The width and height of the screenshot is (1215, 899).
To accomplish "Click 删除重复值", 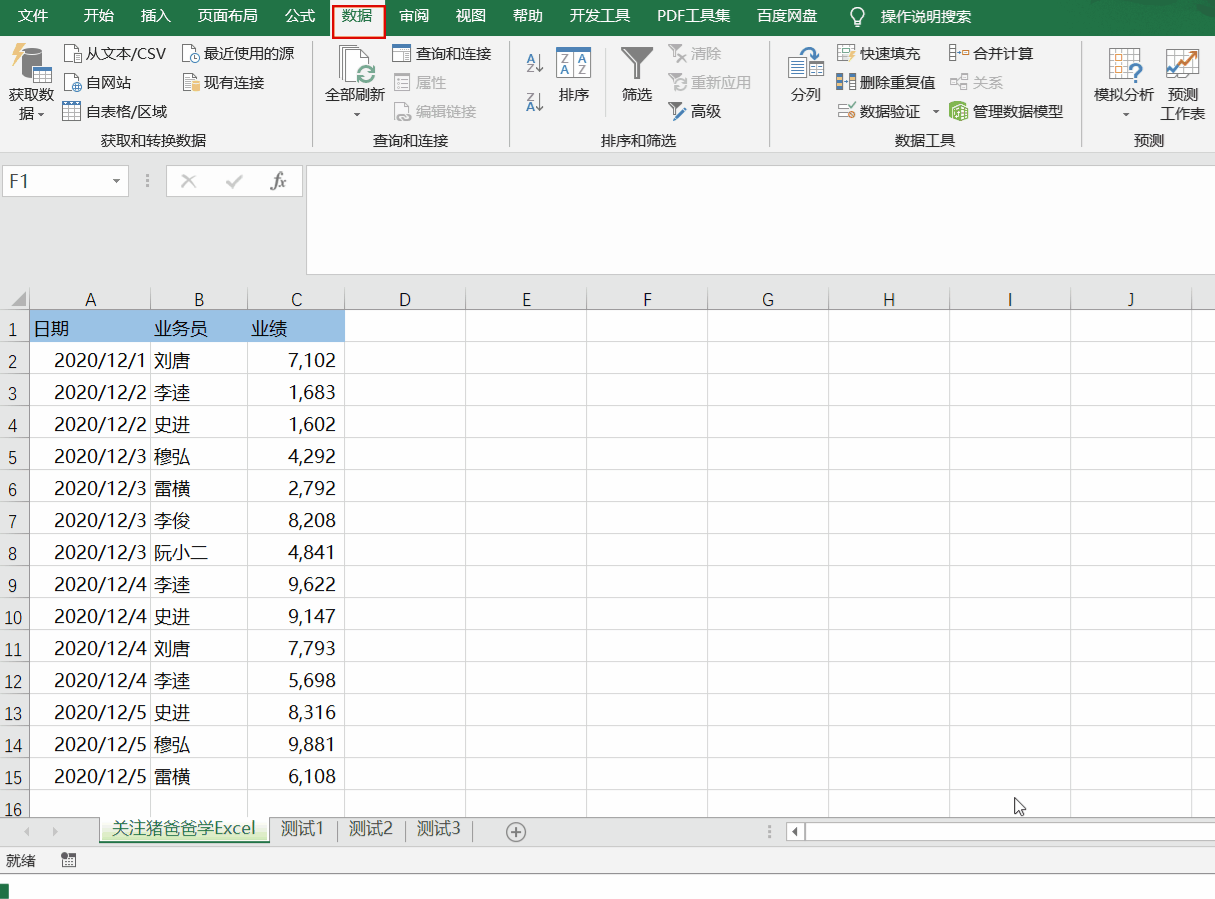I will pos(886,82).
